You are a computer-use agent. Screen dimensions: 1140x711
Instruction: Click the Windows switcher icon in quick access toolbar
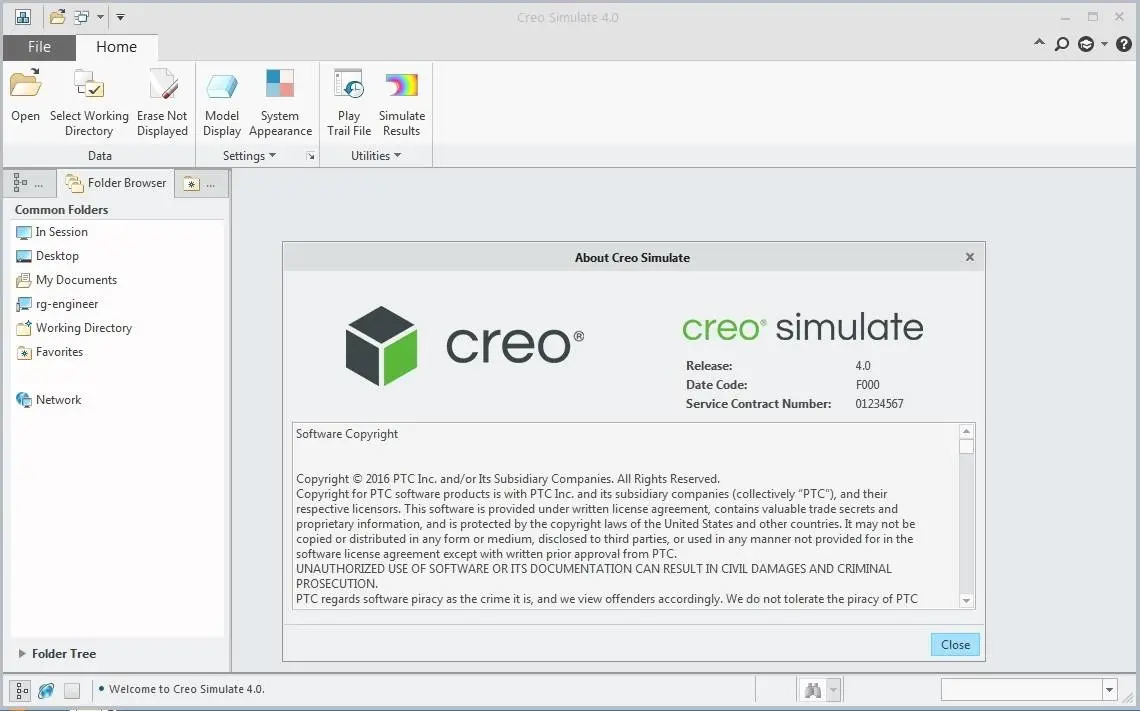pos(81,17)
